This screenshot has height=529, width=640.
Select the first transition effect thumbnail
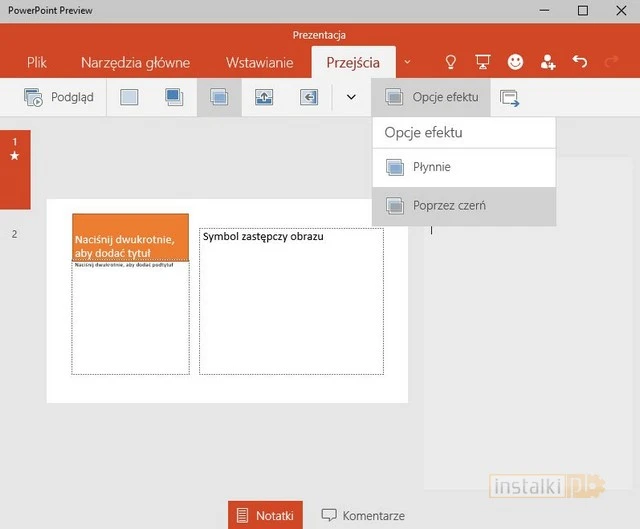pyautogui.click(x=129, y=97)
